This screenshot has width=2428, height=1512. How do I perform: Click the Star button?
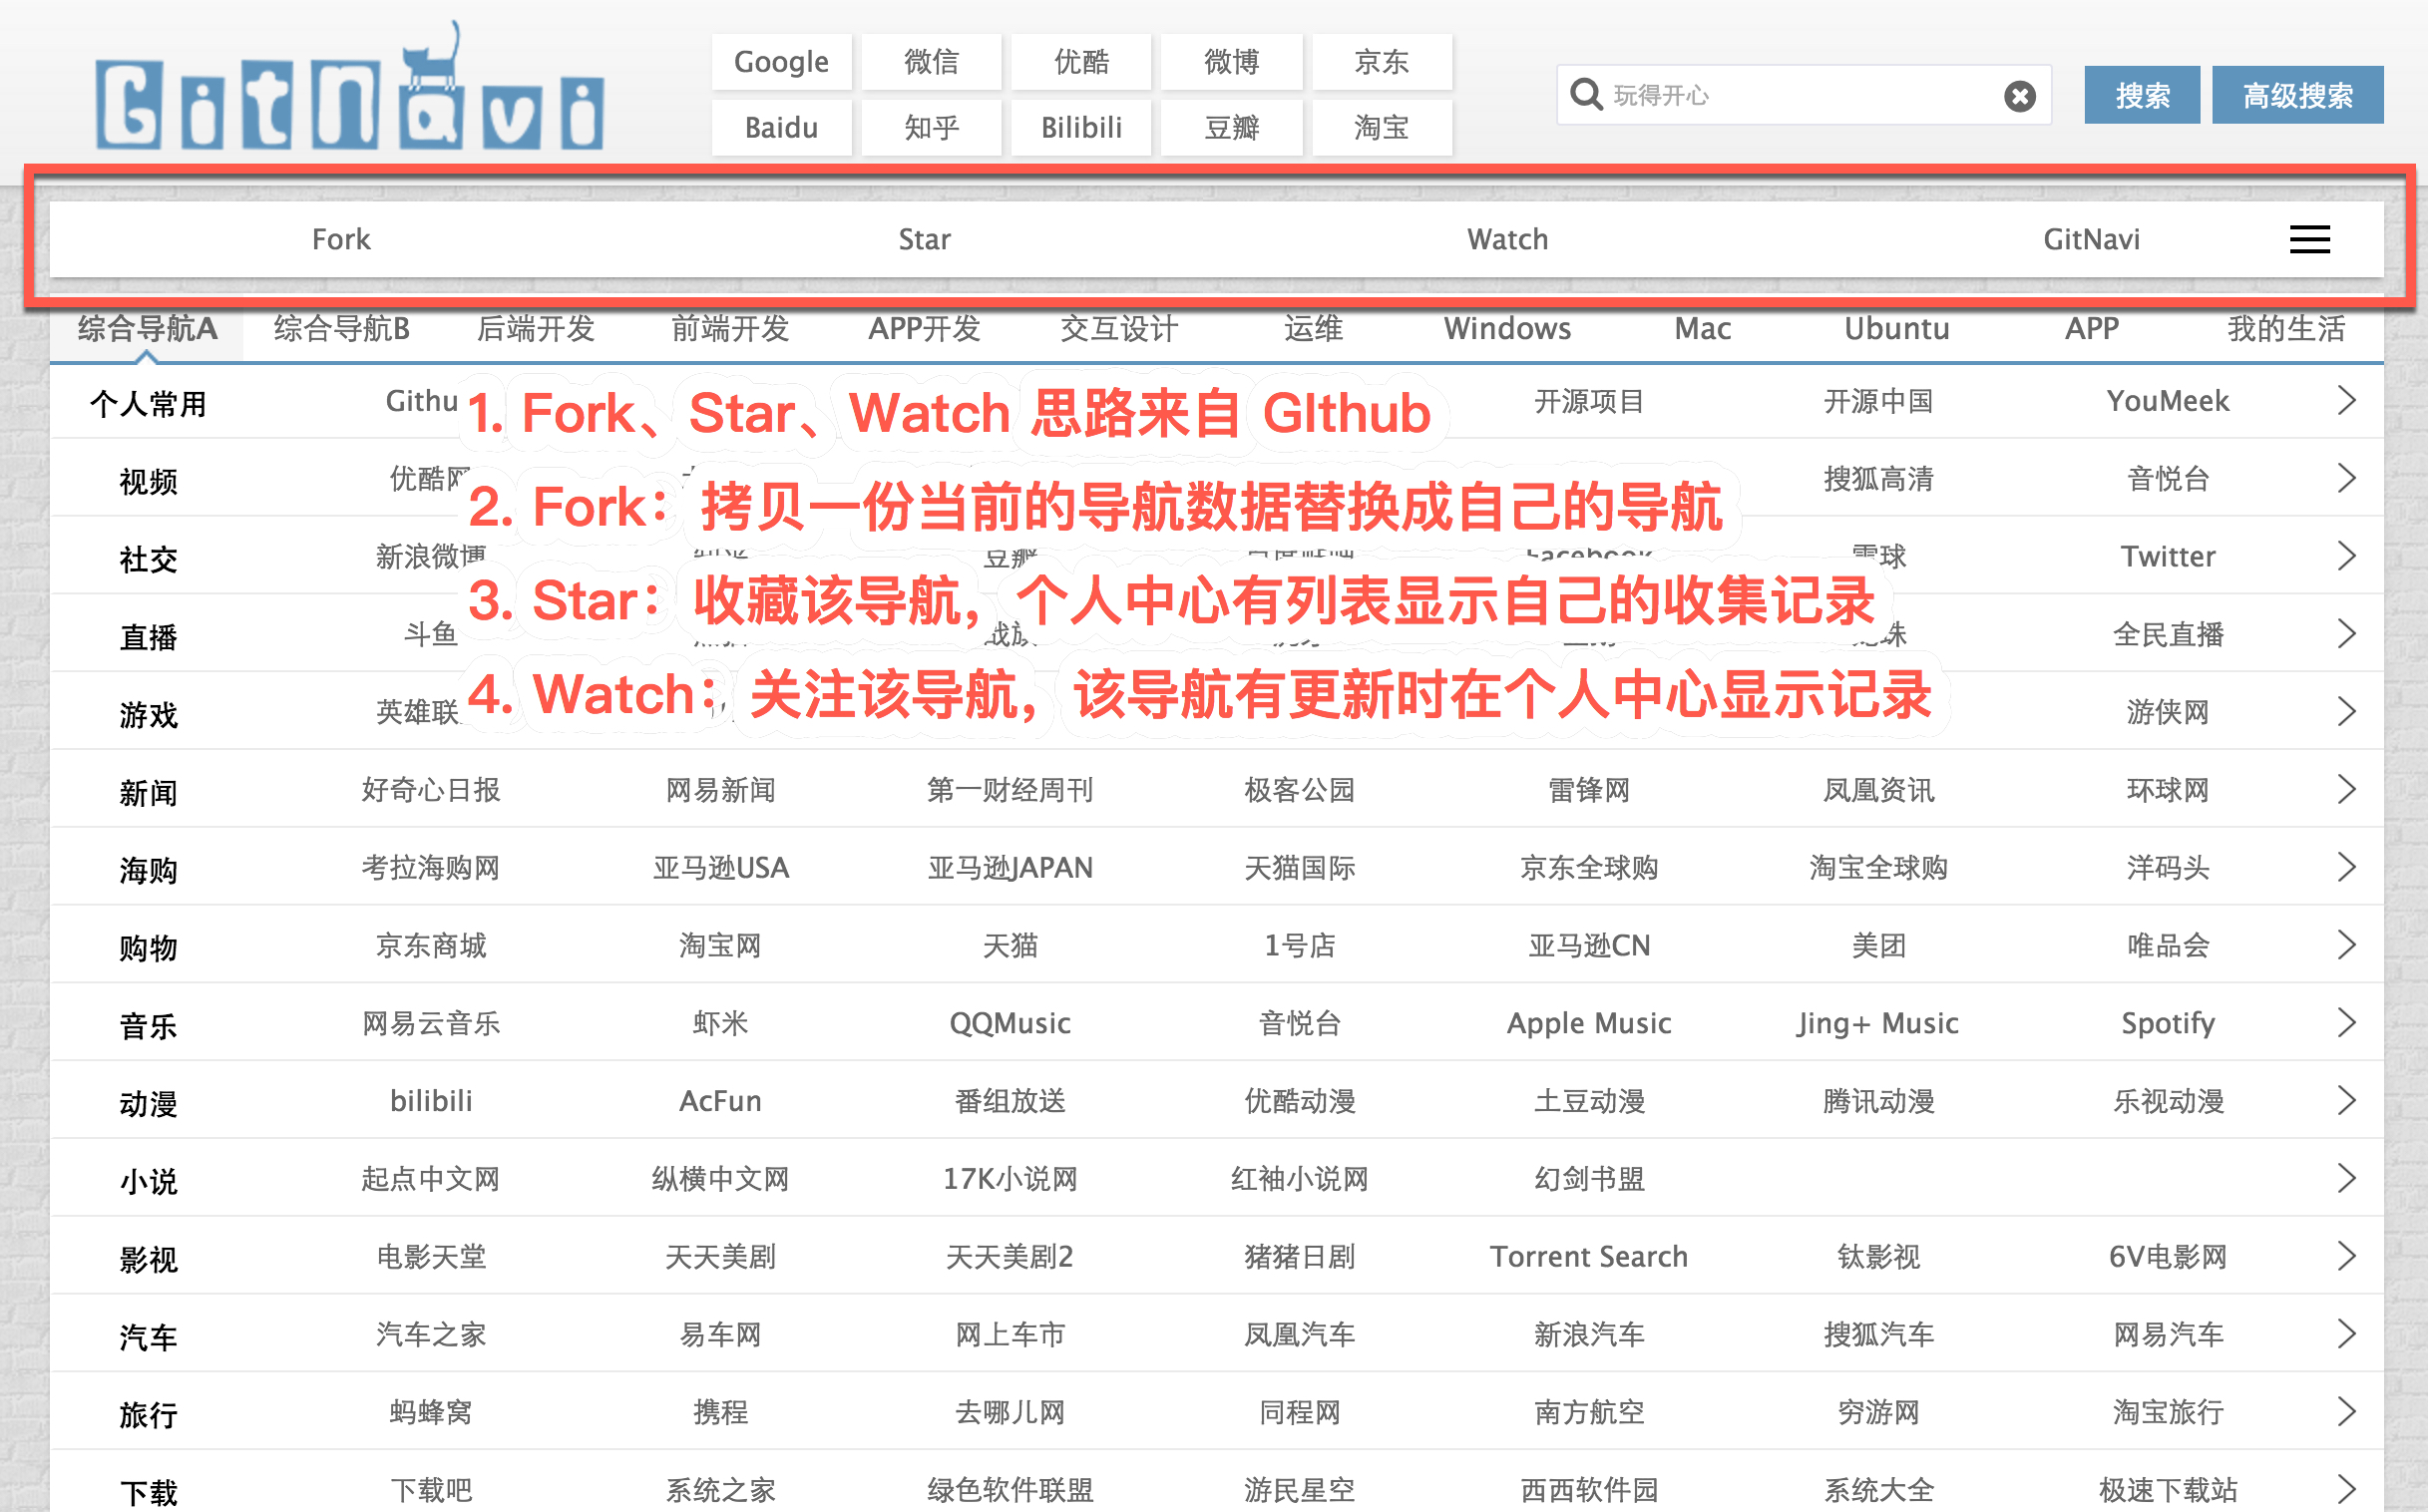pyautogui.click(x=924, y=239)
